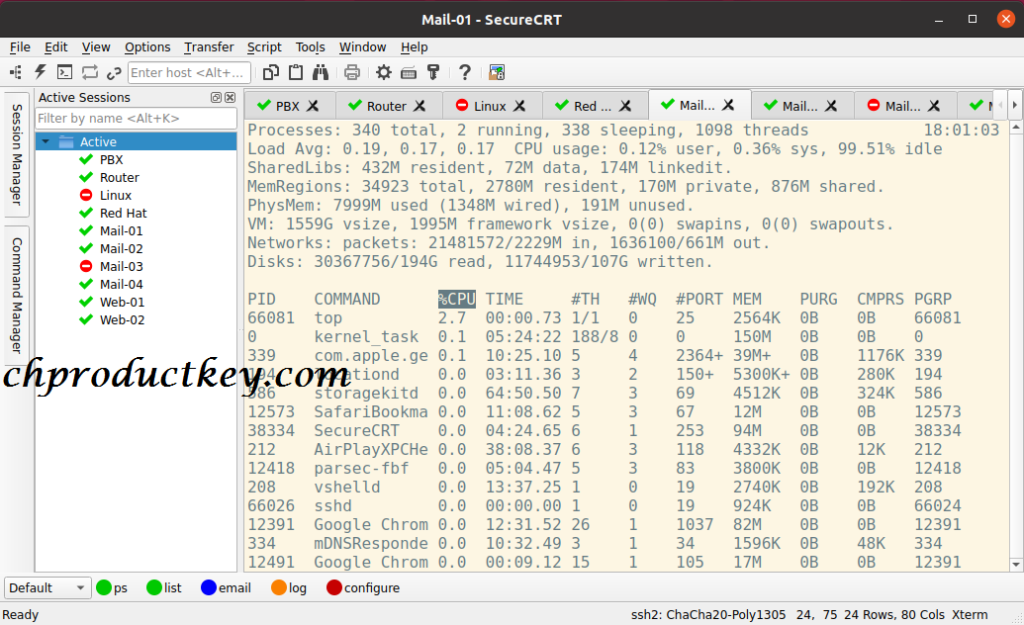The width and height of the screenshot is (1024, 625).
Task: Show more tabs with the right arrow
Action: tap(1014, 105)
